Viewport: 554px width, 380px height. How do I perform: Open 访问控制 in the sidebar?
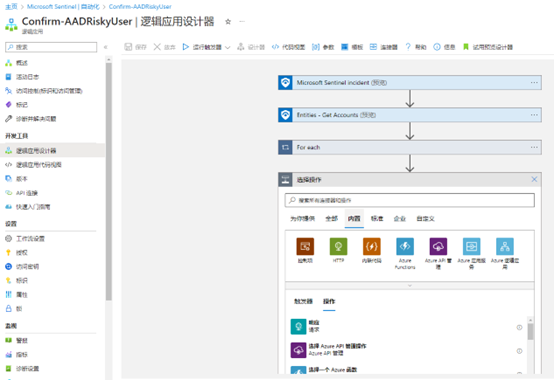pos(44,91)
